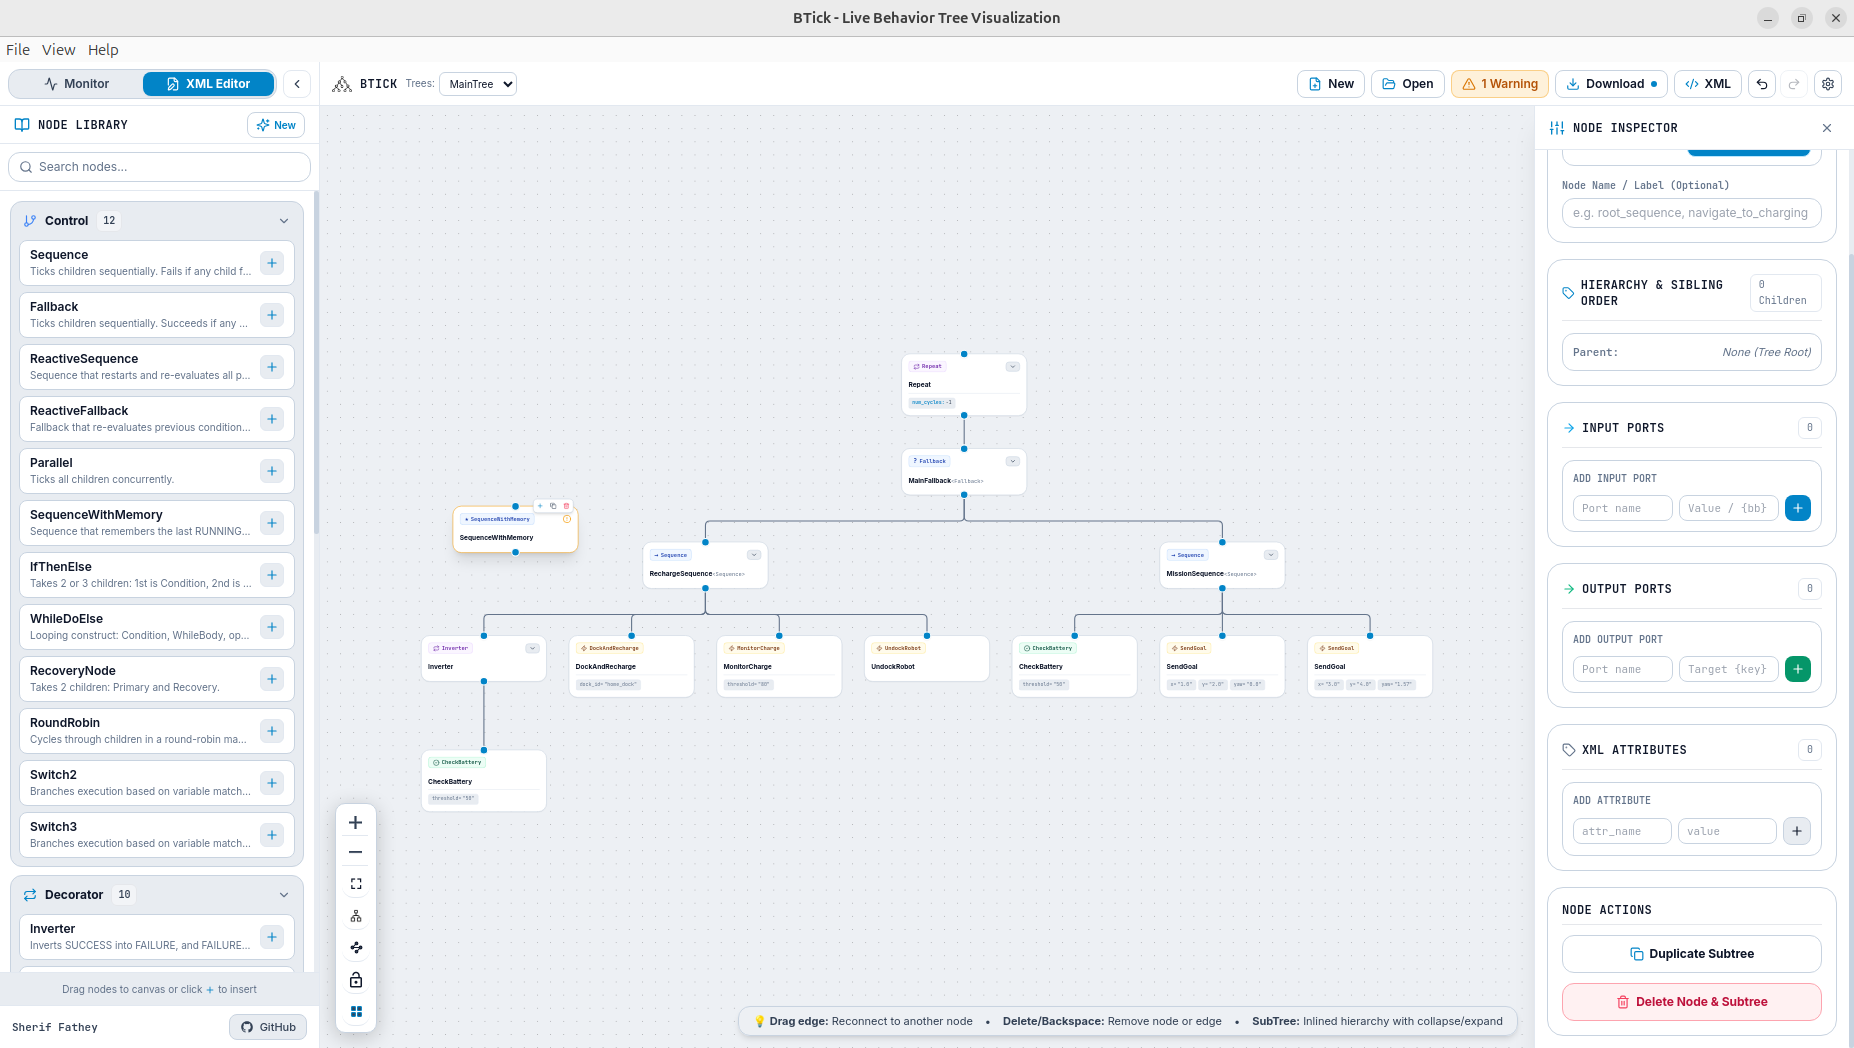The width and height of the screenshot is (1854, 1048).
Task: Add the Sequence node from the library
Action: coord(272,263)
